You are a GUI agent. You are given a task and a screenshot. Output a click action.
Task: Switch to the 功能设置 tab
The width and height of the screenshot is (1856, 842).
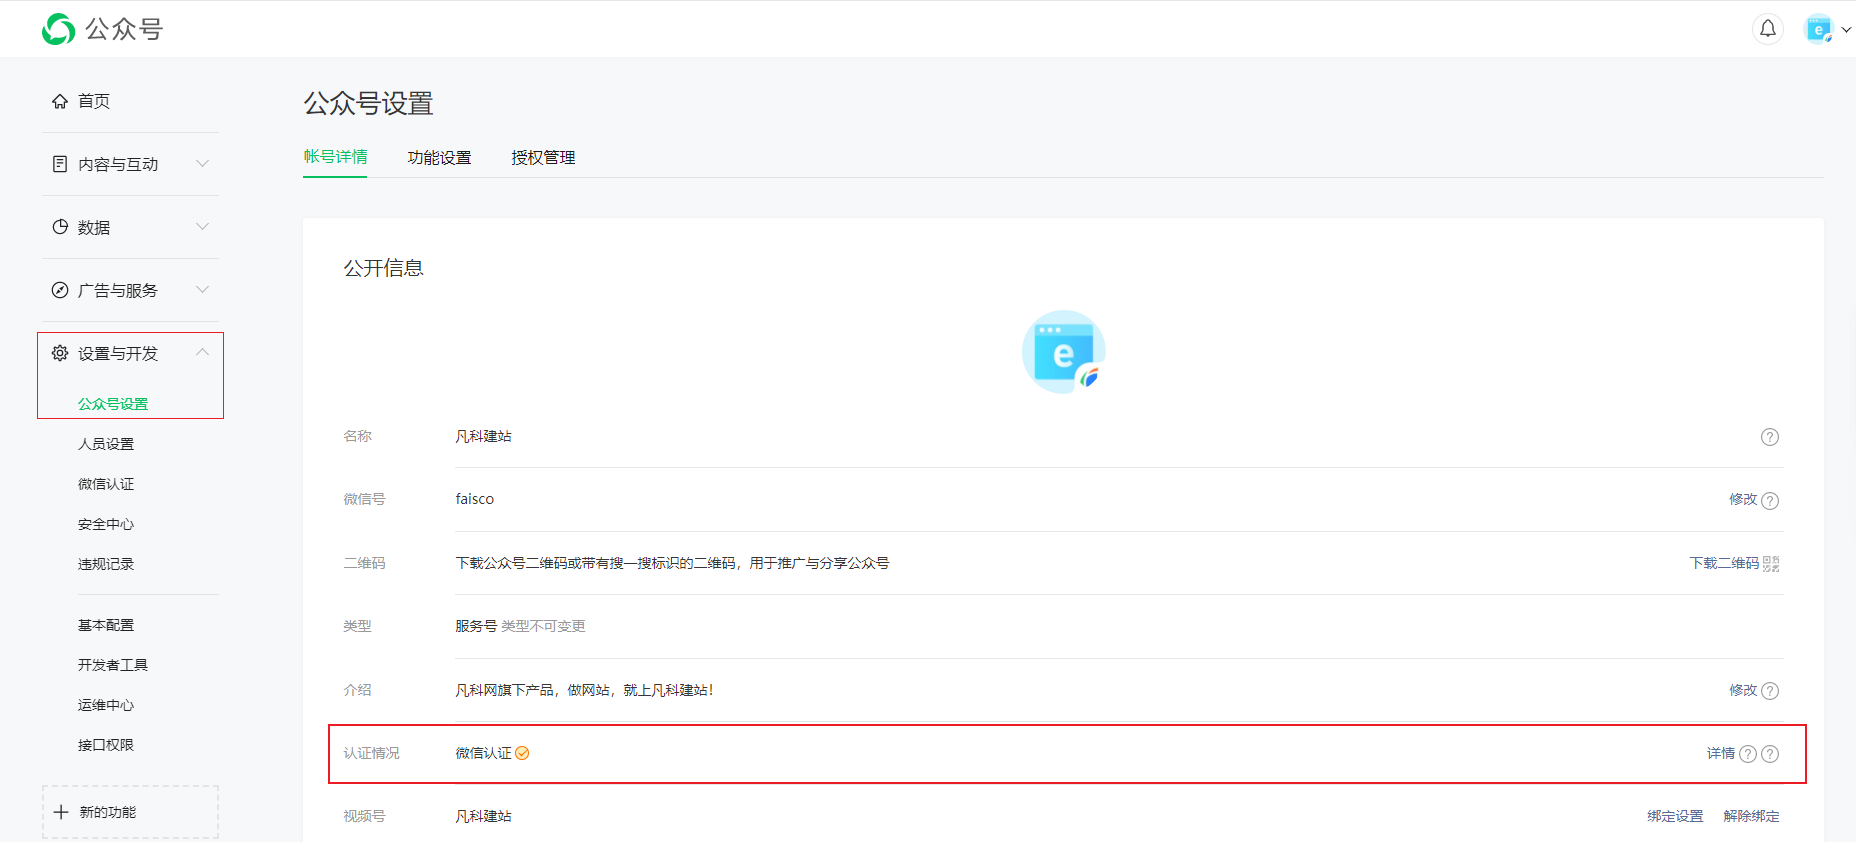(439, 158)
